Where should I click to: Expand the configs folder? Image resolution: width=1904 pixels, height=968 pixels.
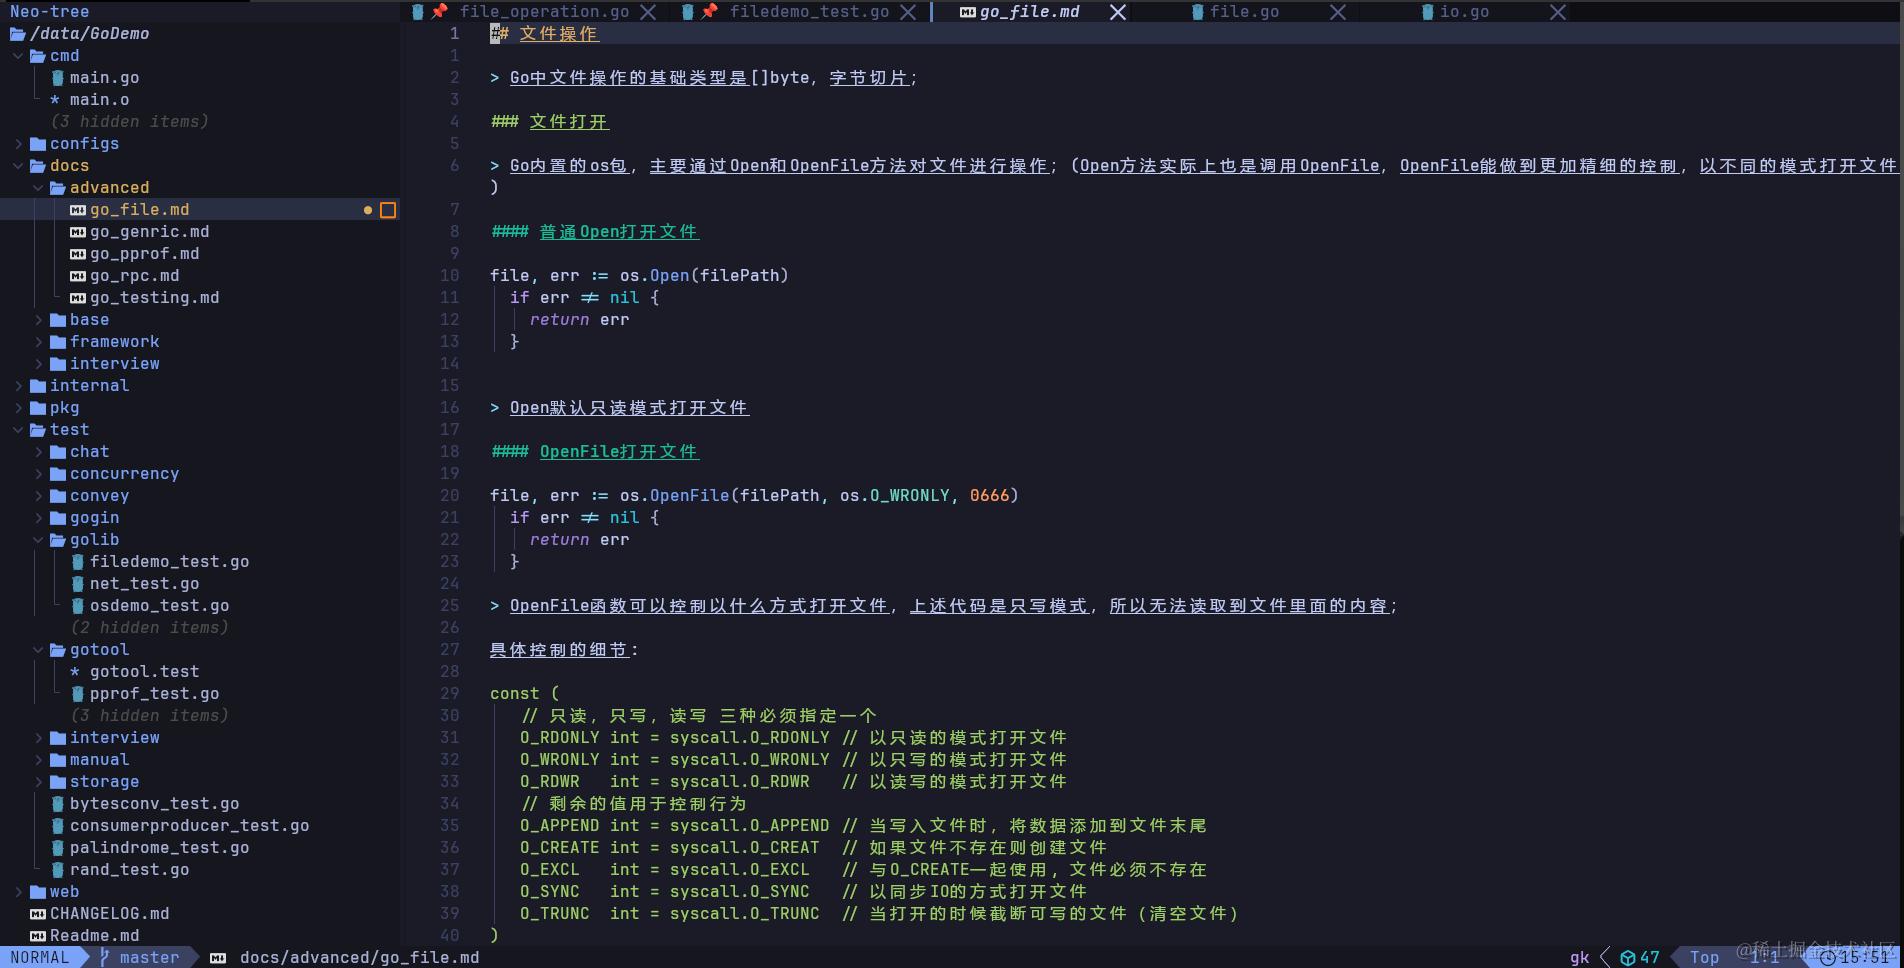(18, 144)
